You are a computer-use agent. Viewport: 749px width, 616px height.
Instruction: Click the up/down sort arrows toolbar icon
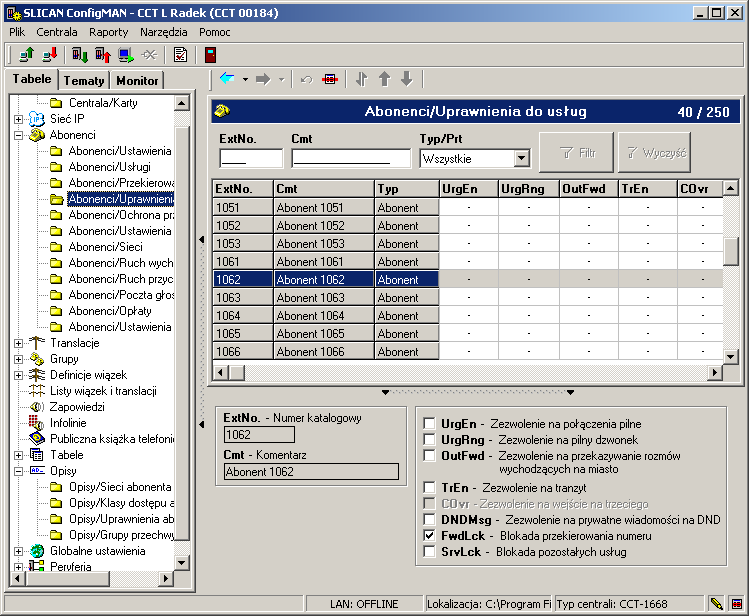pos(362,79)
